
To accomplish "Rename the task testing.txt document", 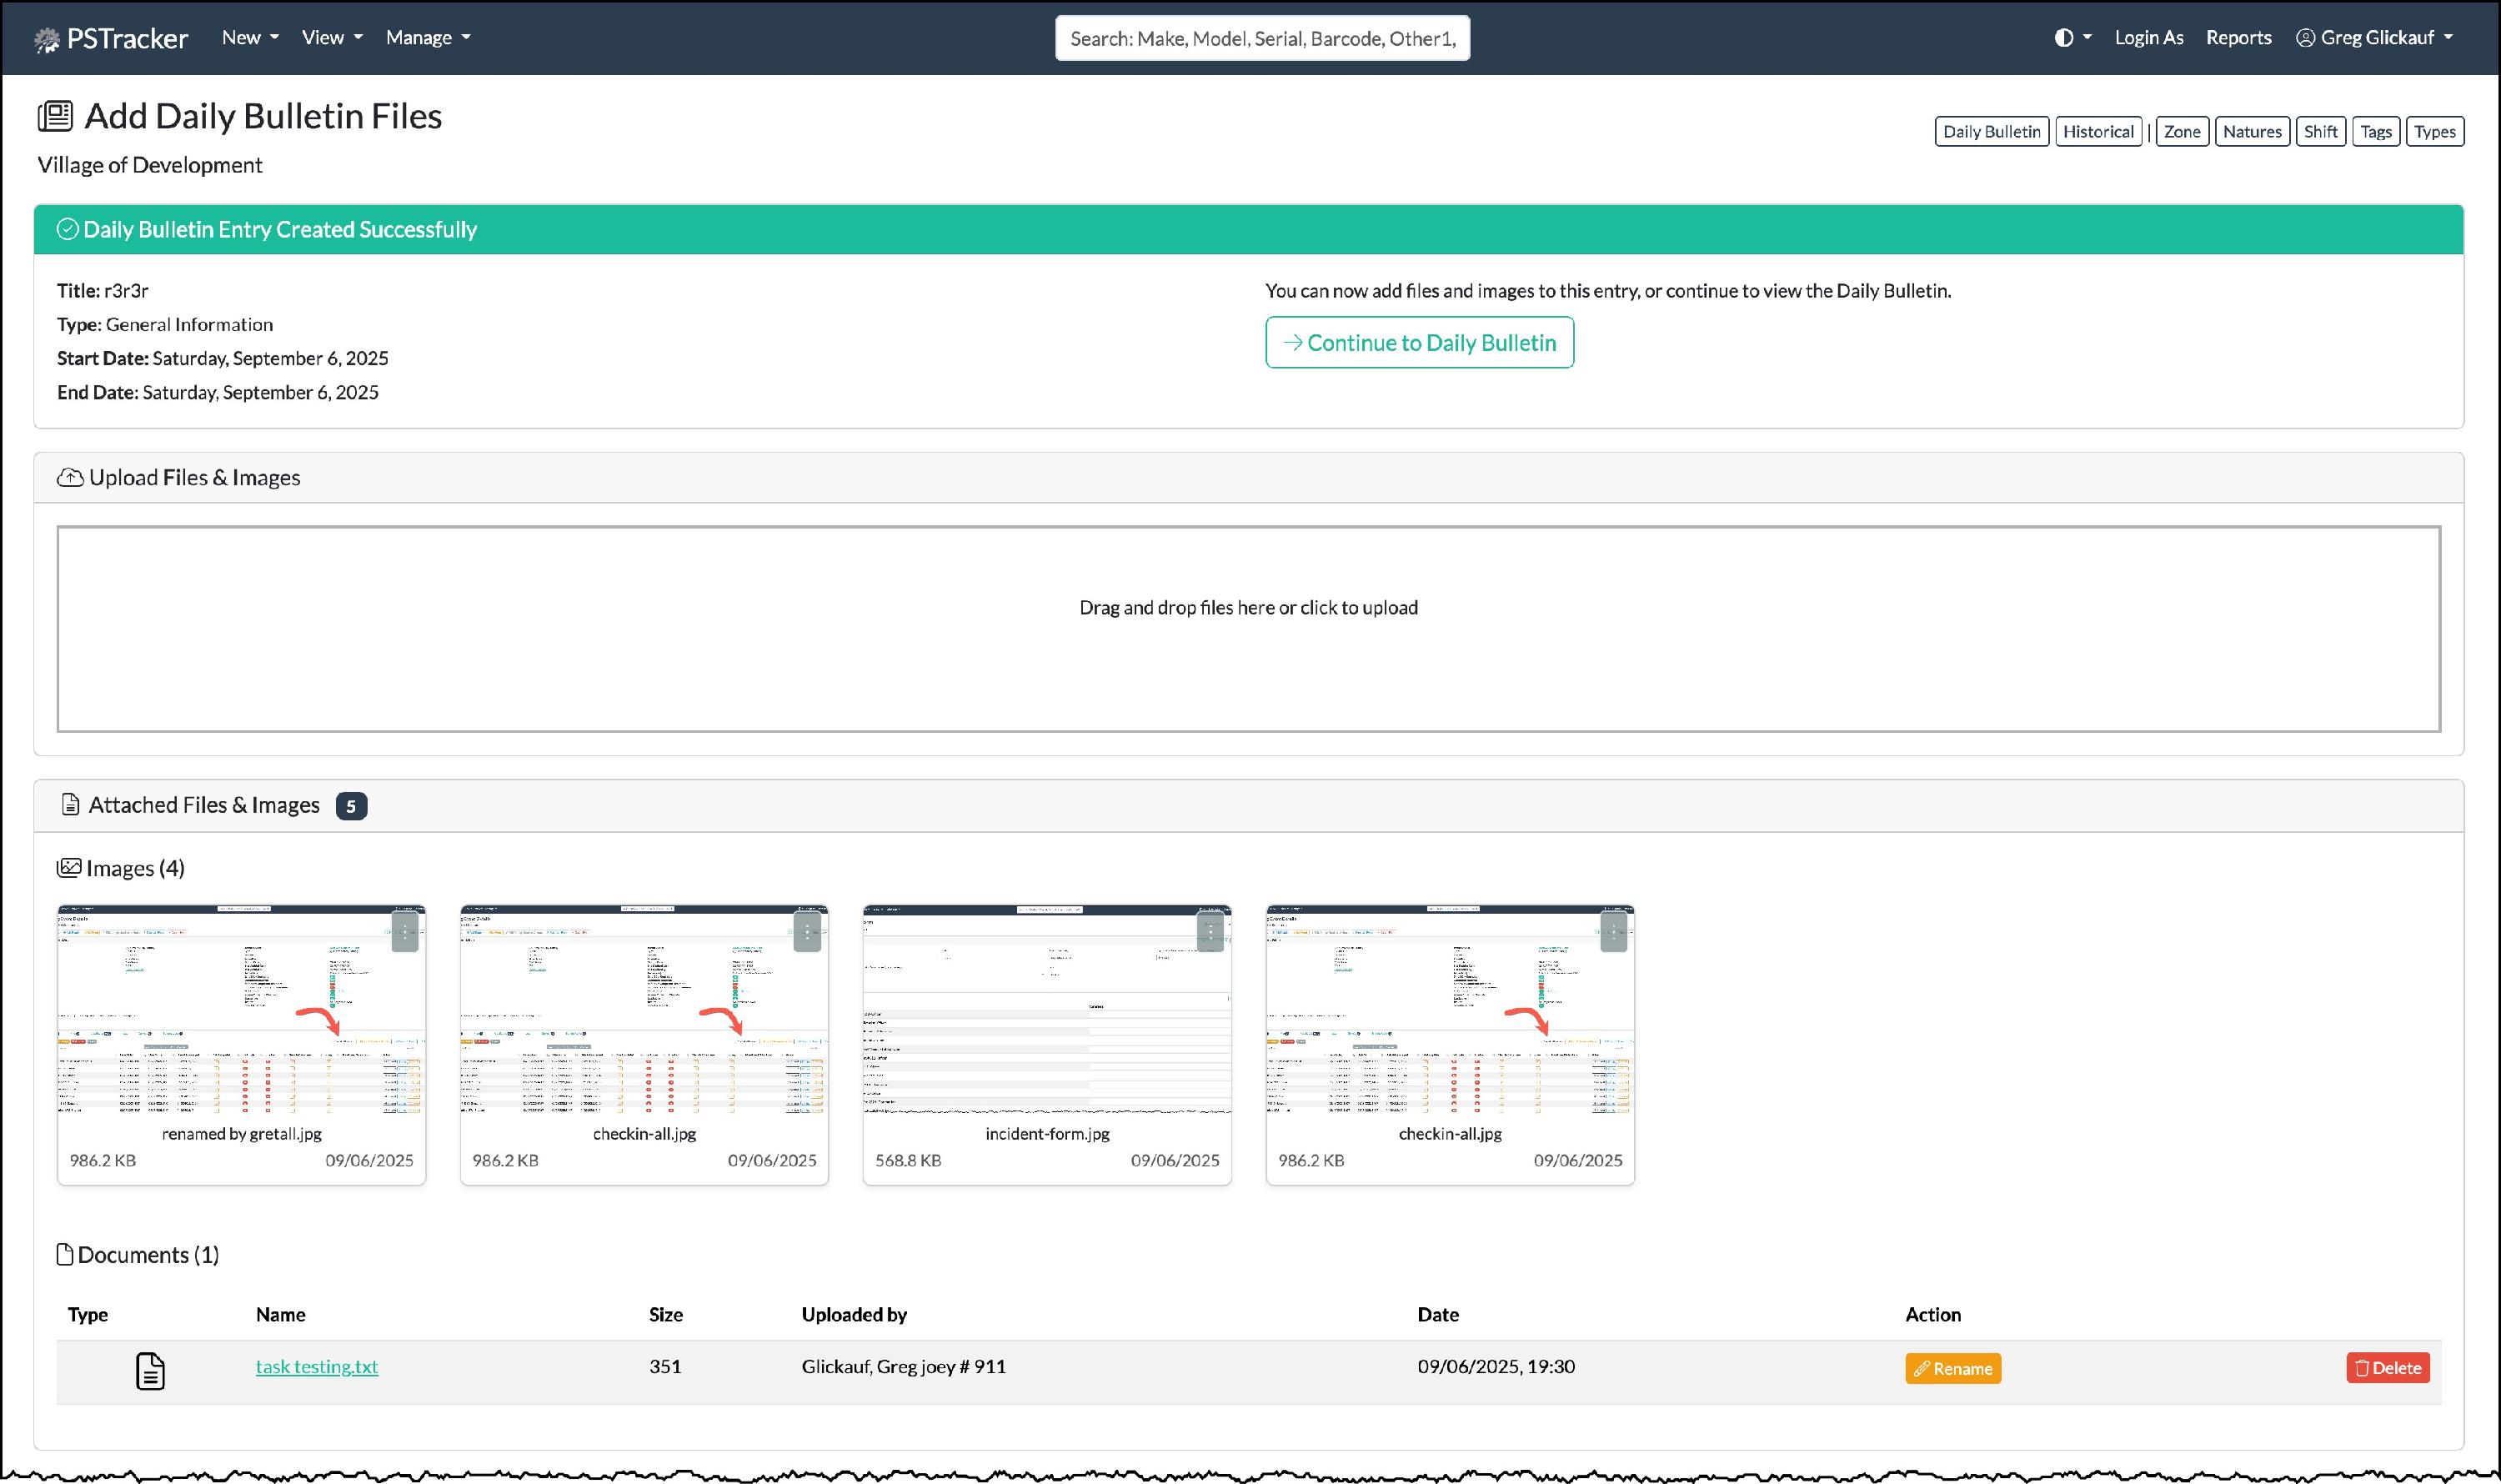I will (x=1952, y=1369).
